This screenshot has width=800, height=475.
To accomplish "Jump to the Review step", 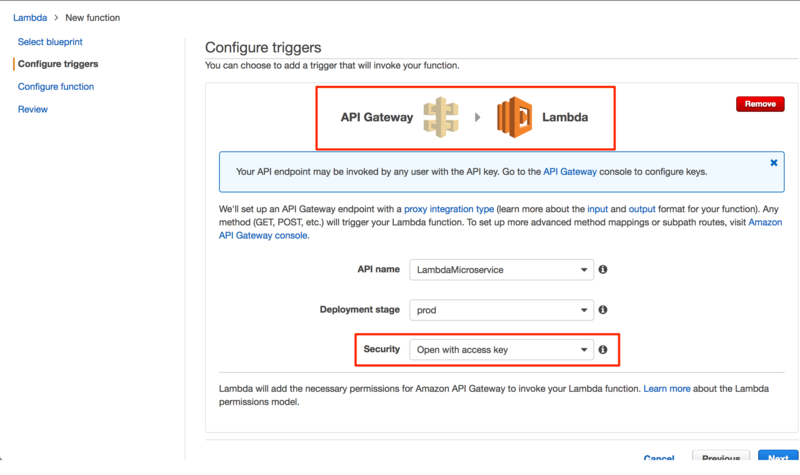I will [x=33, y=109].
